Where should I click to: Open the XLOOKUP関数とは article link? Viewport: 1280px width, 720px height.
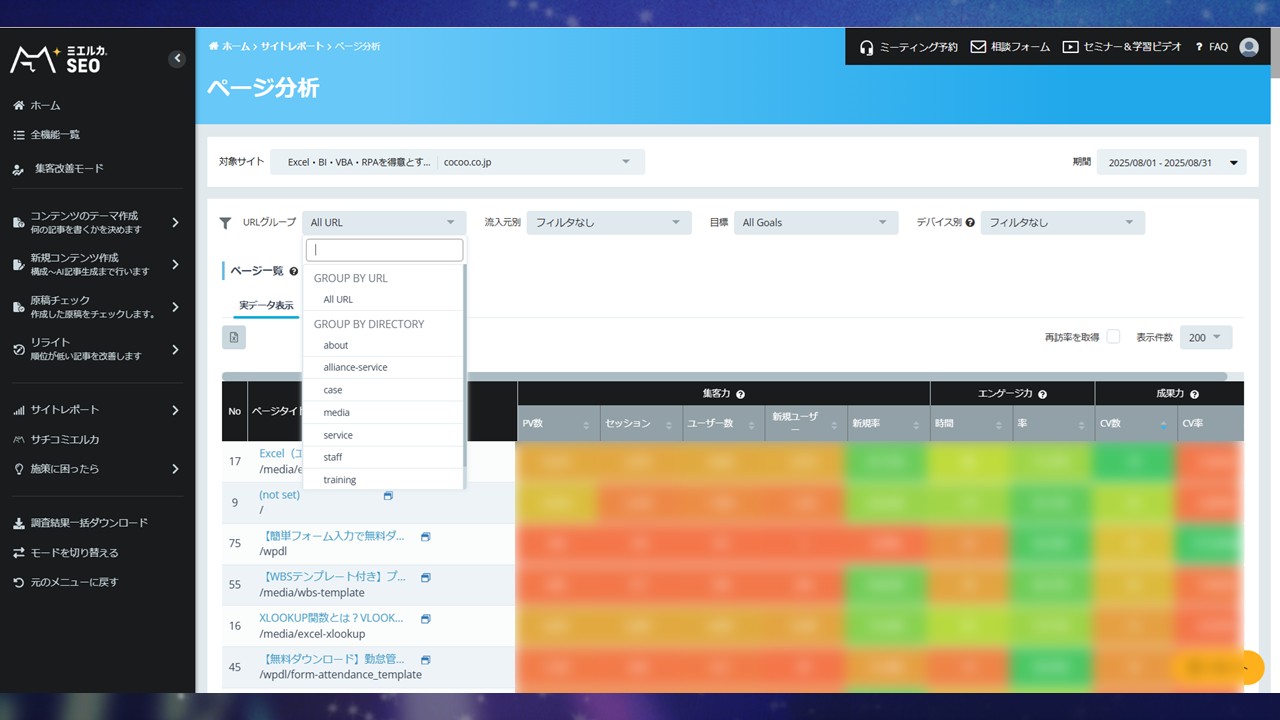332,618
